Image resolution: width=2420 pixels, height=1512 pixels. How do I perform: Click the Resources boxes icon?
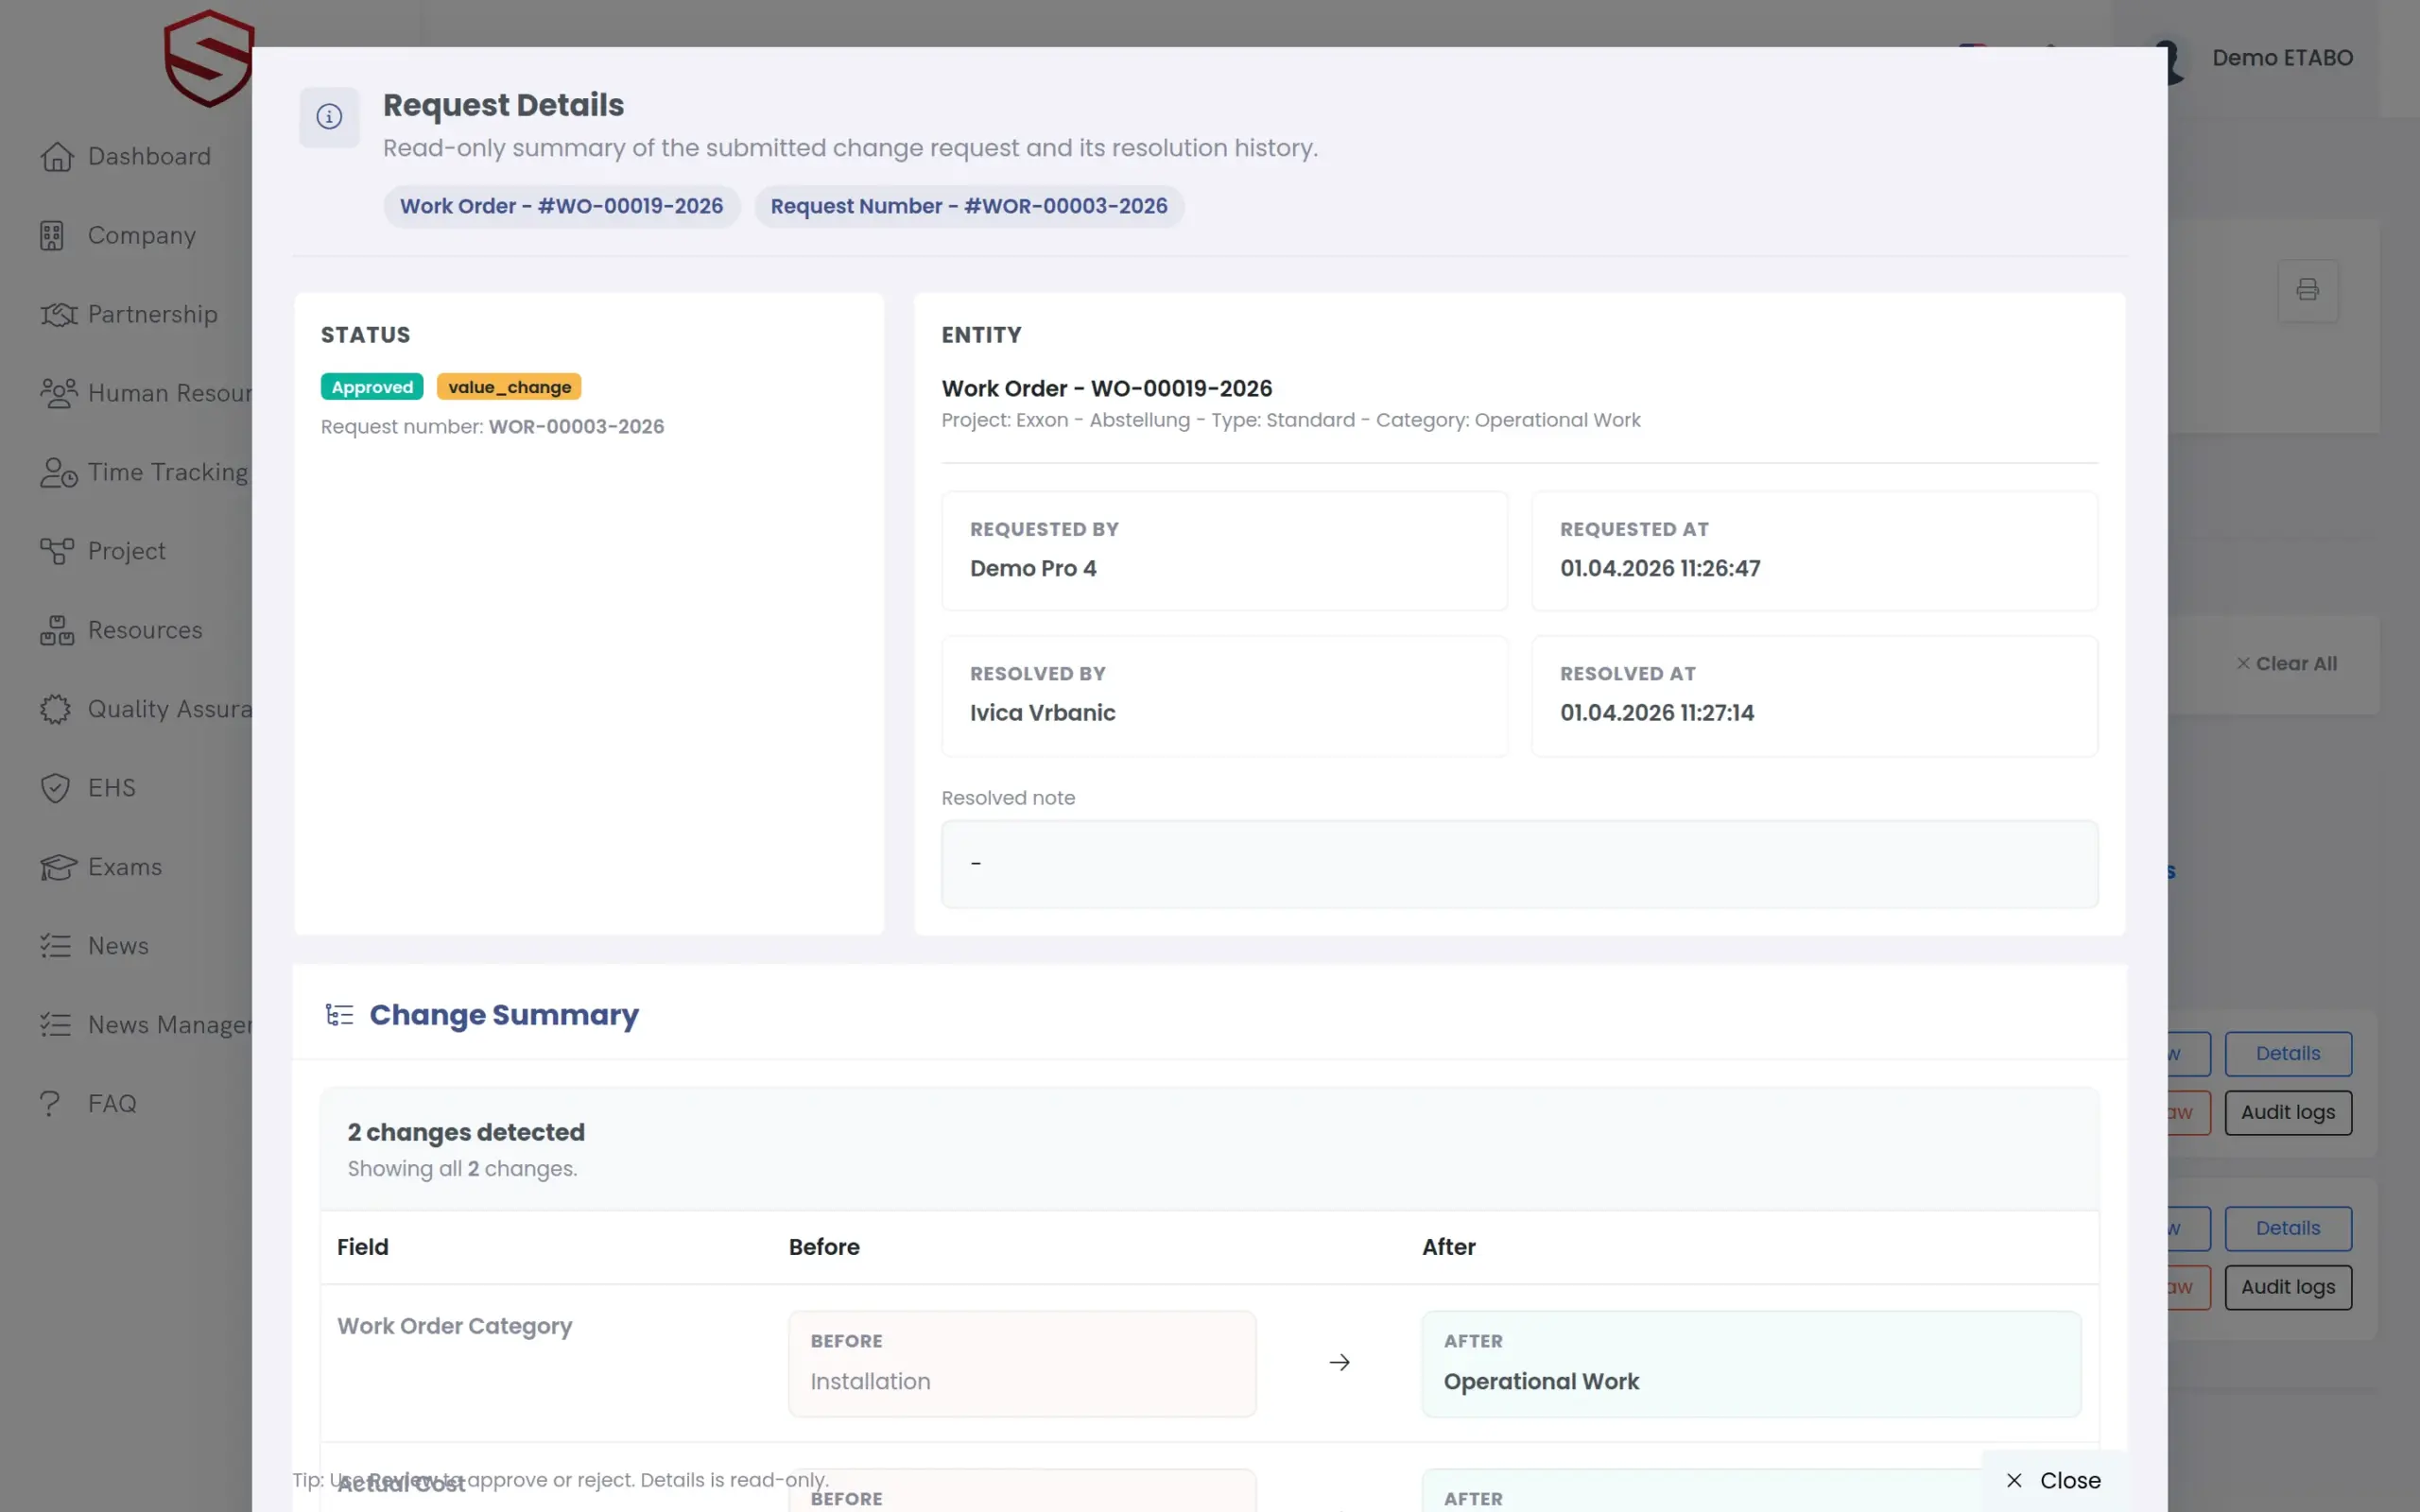pos(57,631)
